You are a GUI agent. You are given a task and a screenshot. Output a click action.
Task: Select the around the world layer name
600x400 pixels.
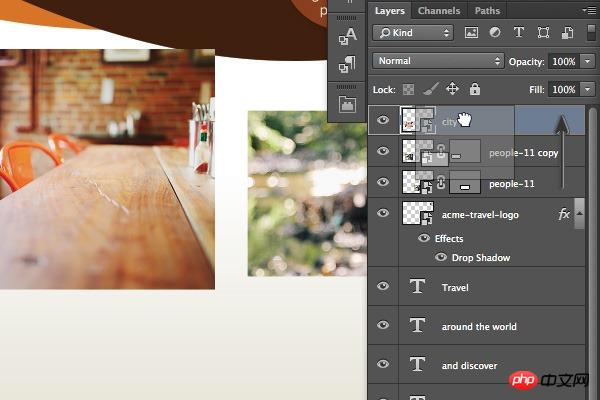pos(479,327)
